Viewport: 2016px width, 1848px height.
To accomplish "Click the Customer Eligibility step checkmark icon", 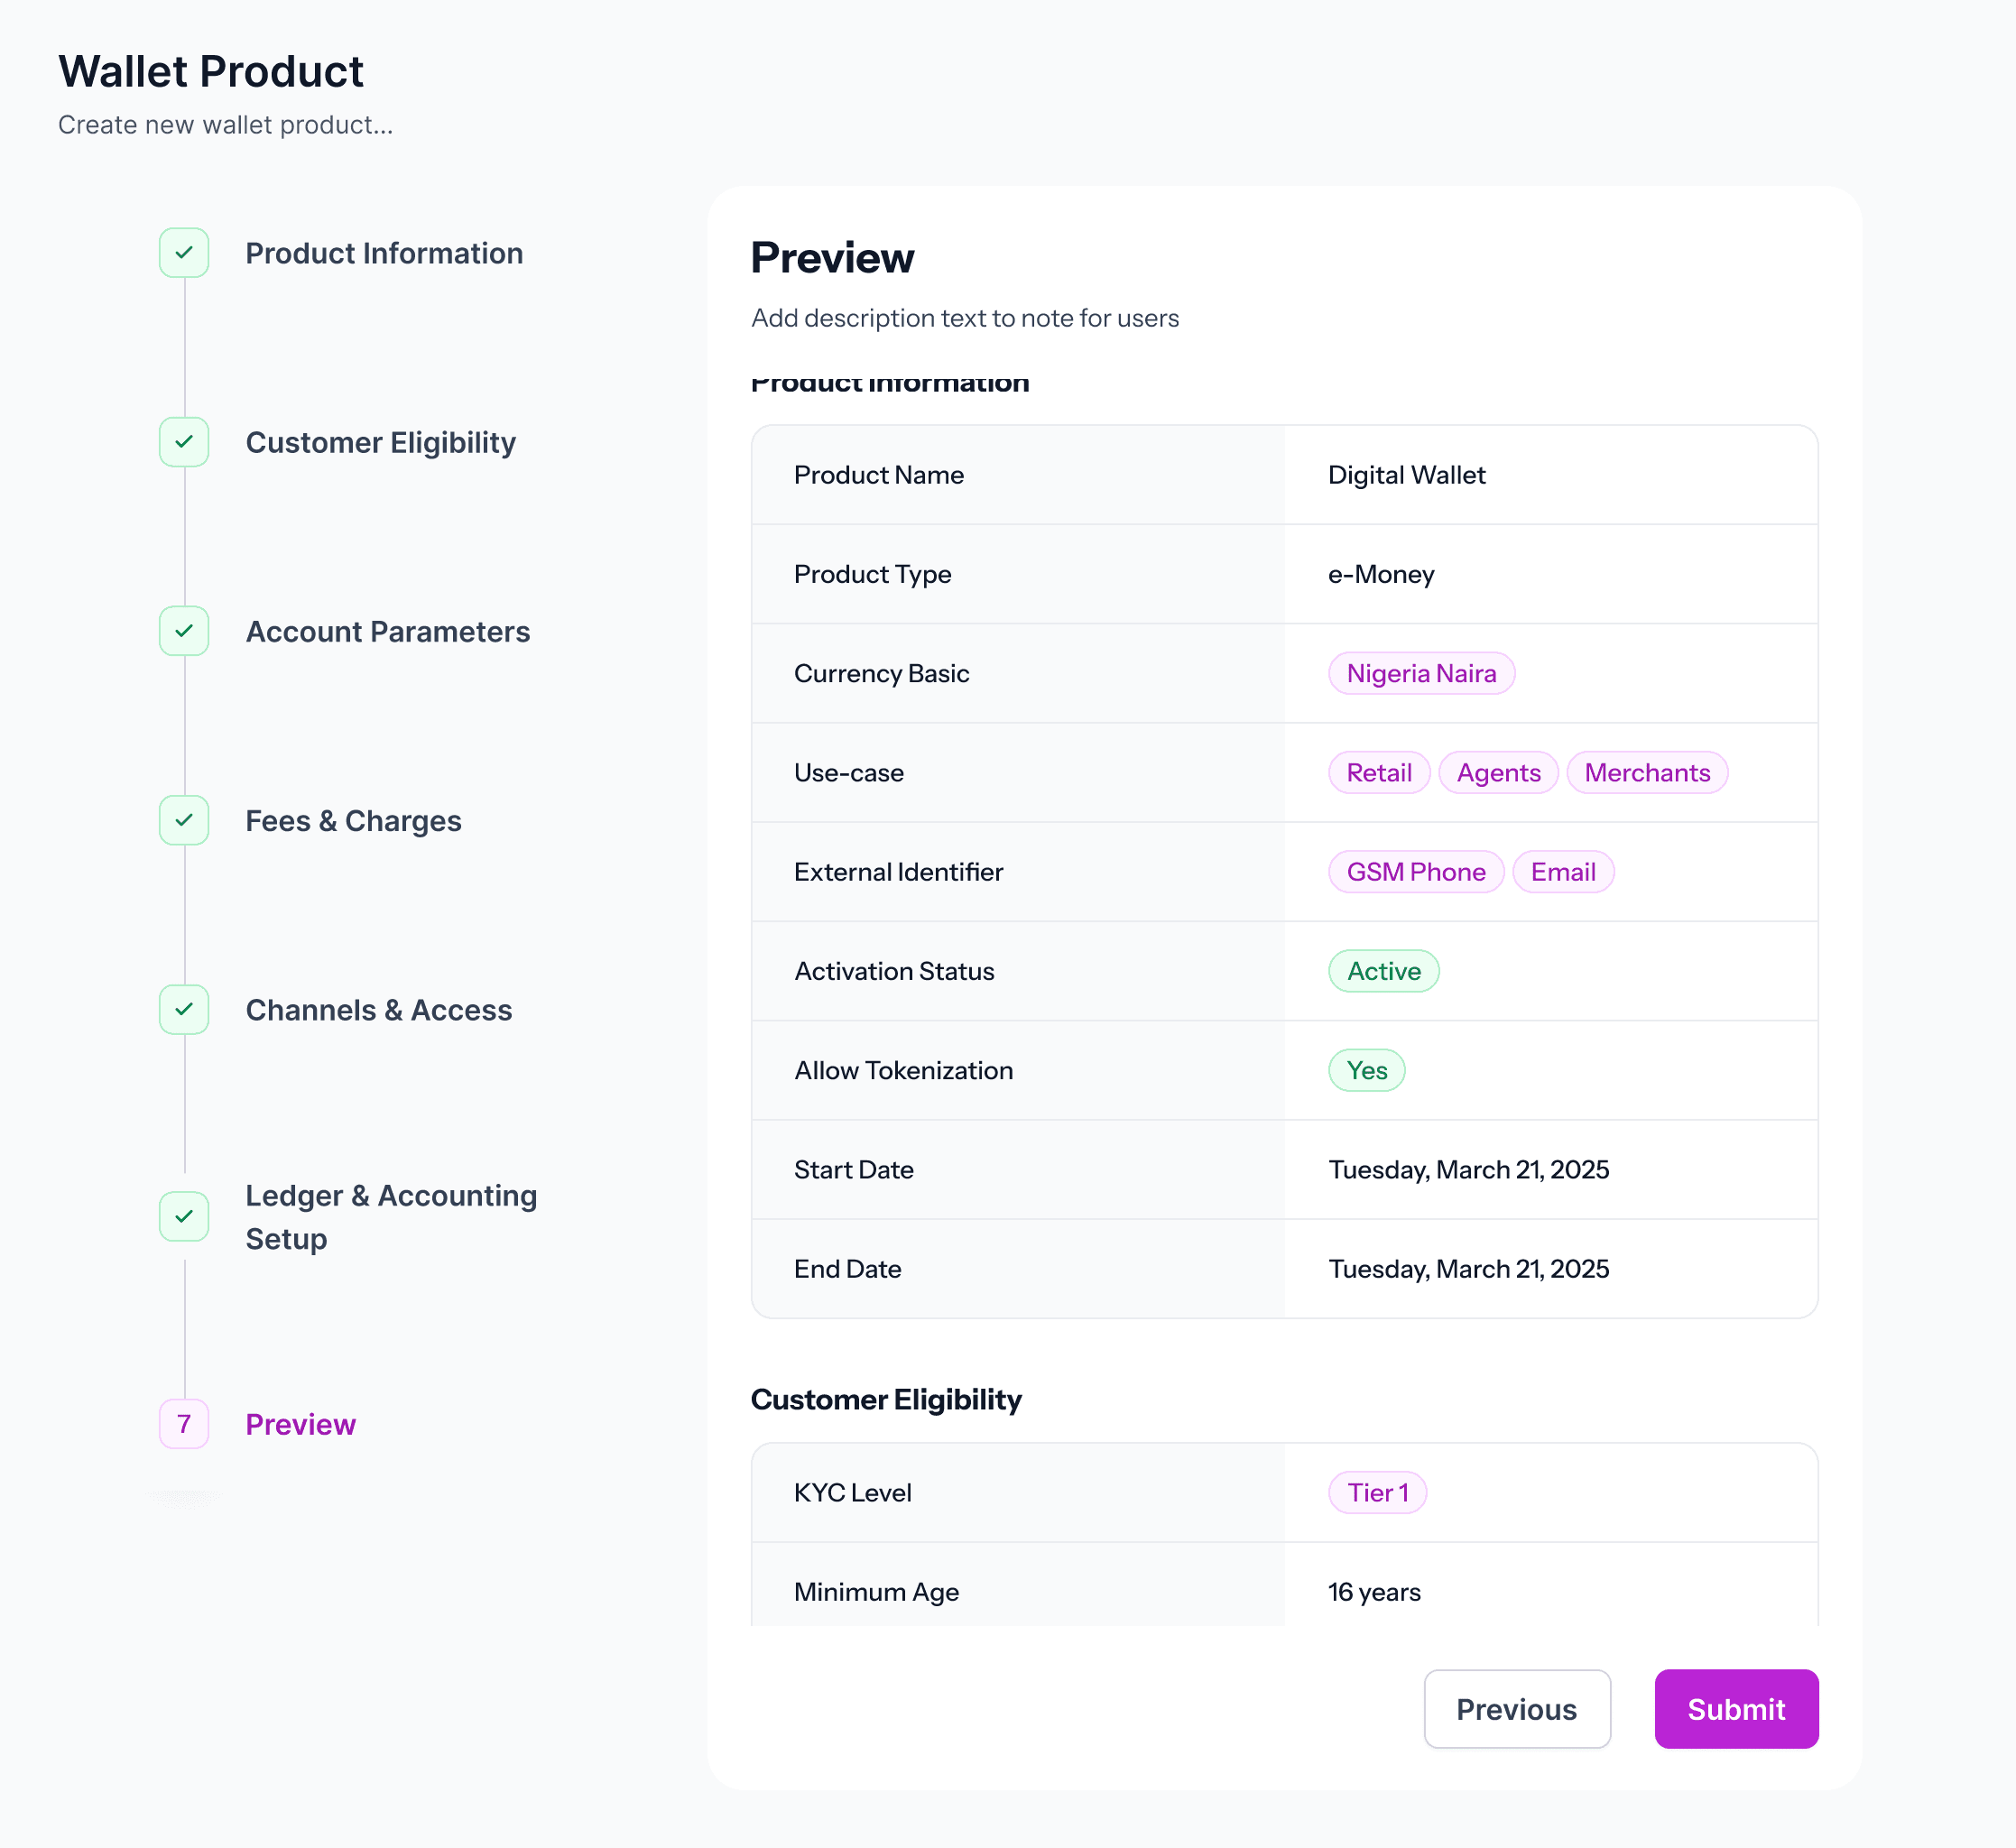I will 184,442.
